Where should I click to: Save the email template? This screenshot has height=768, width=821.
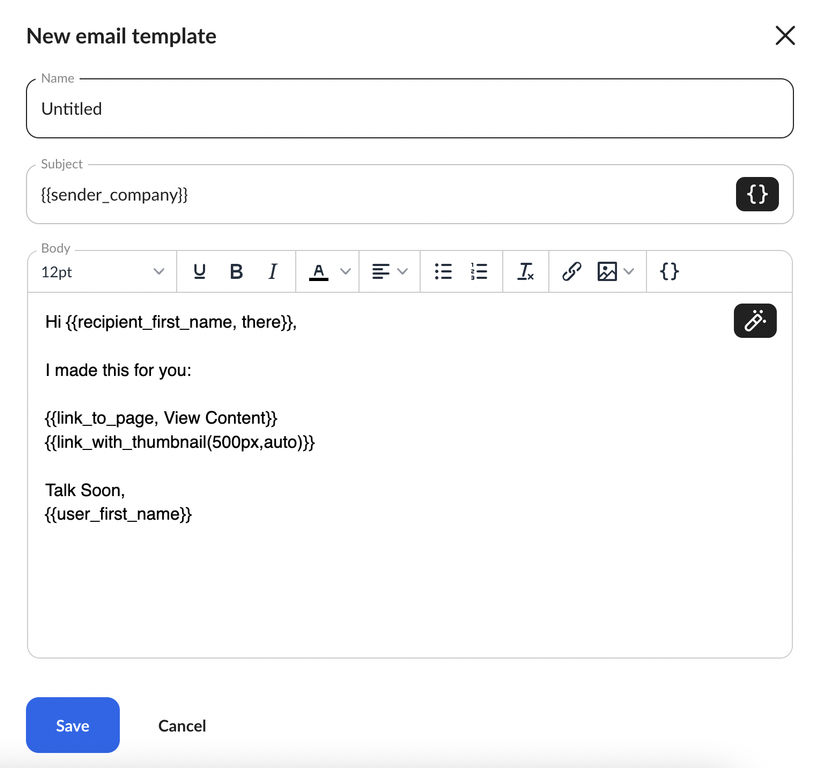click(73, 725)
